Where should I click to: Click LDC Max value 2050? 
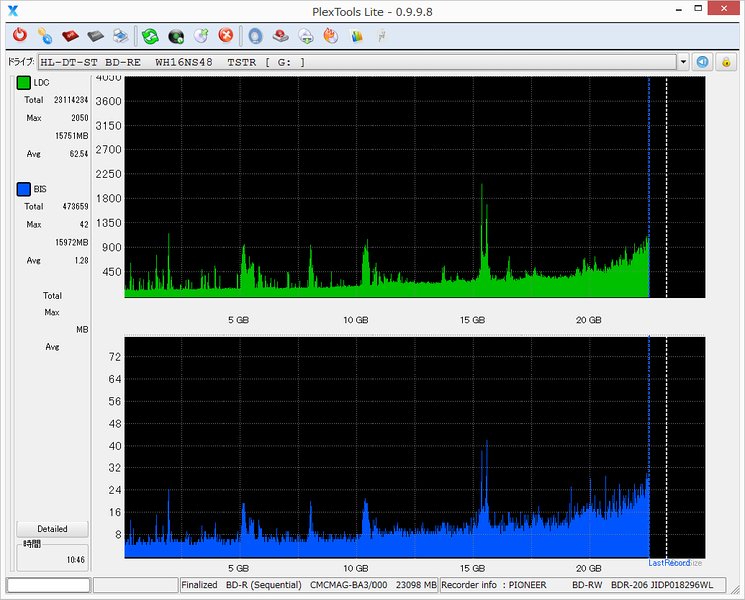pos(80,118)
